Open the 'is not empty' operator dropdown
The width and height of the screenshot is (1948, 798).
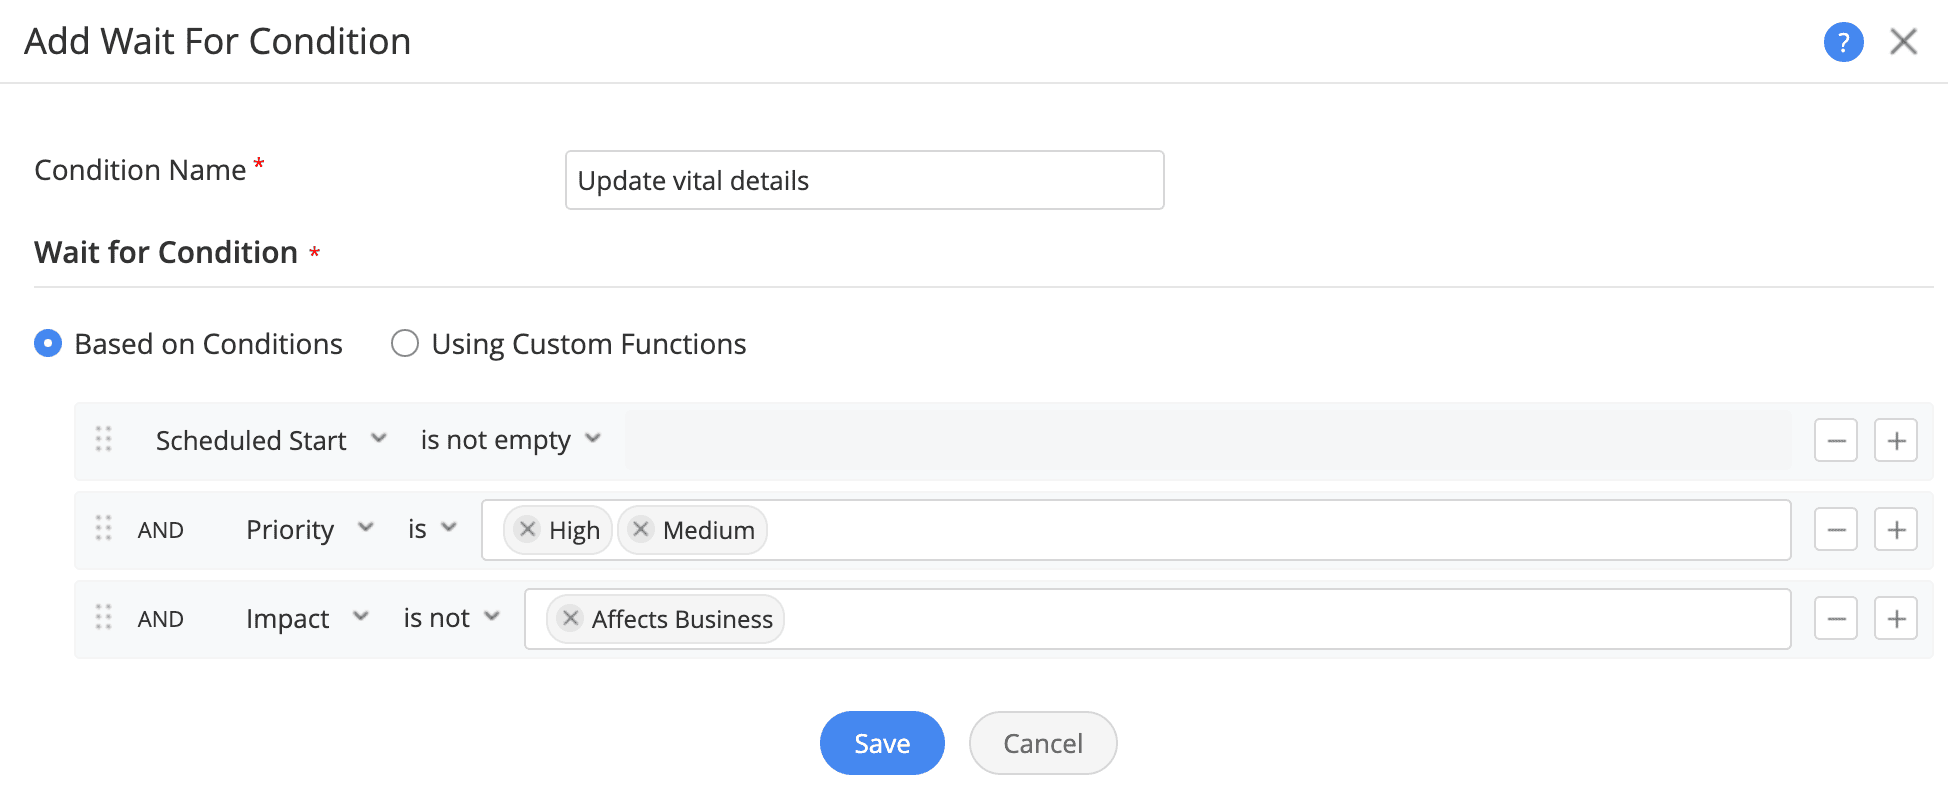pos(510,440)
